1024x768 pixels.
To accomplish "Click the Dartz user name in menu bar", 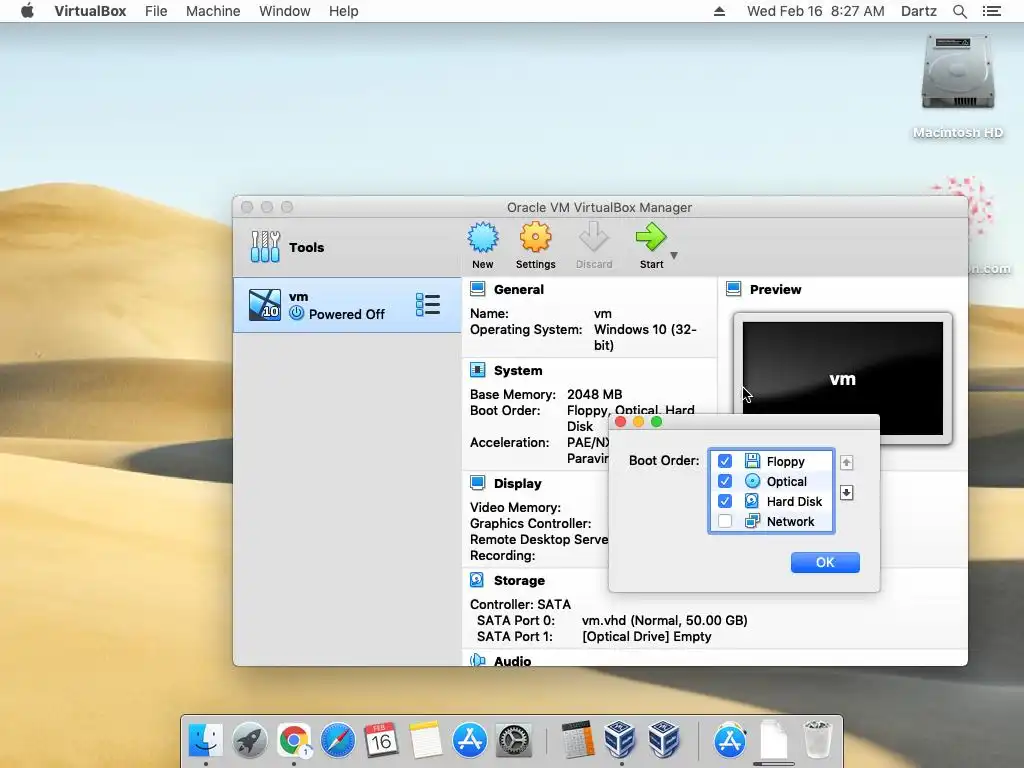I will click(x=918, y=11).
